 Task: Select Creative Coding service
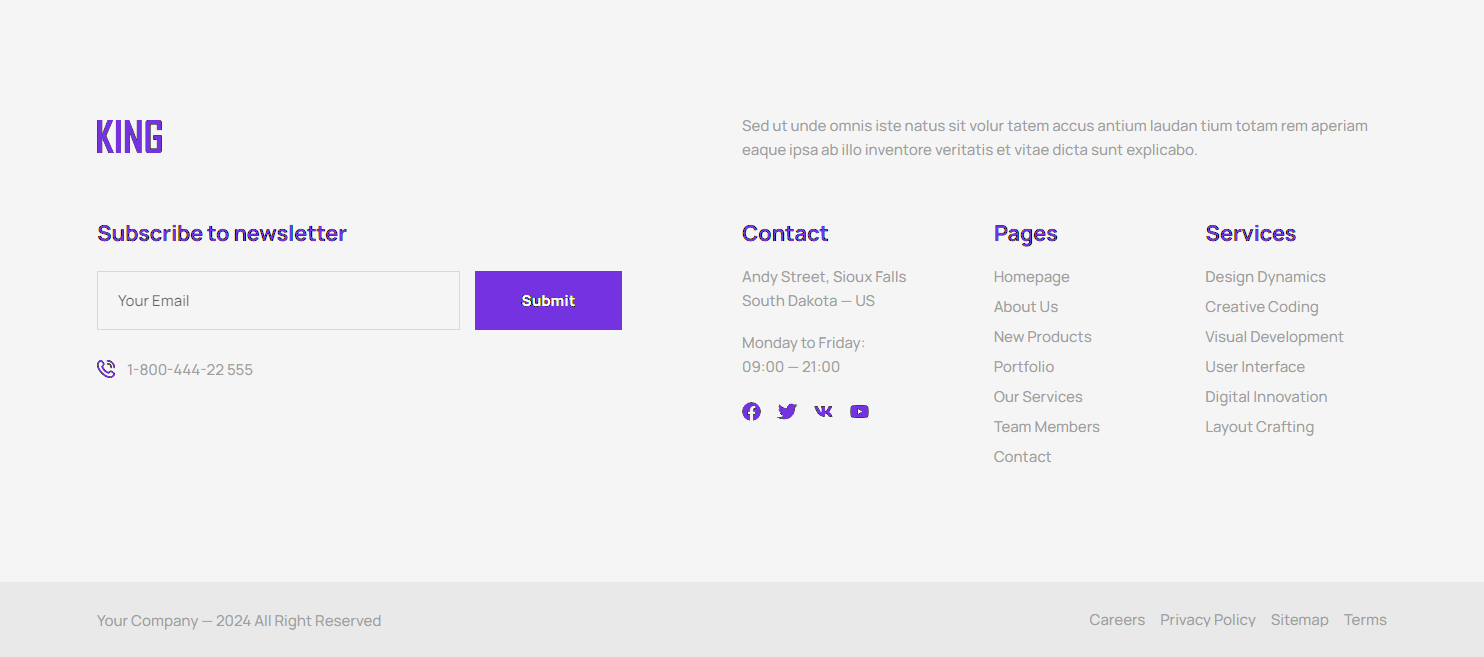click(x=1261, y=306)
